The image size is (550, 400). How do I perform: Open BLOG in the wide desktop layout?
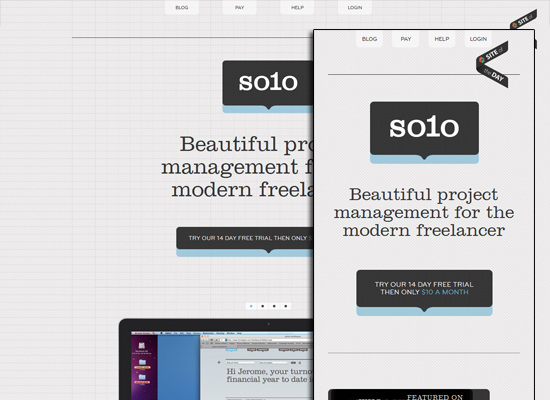click(x=182, y=7)
